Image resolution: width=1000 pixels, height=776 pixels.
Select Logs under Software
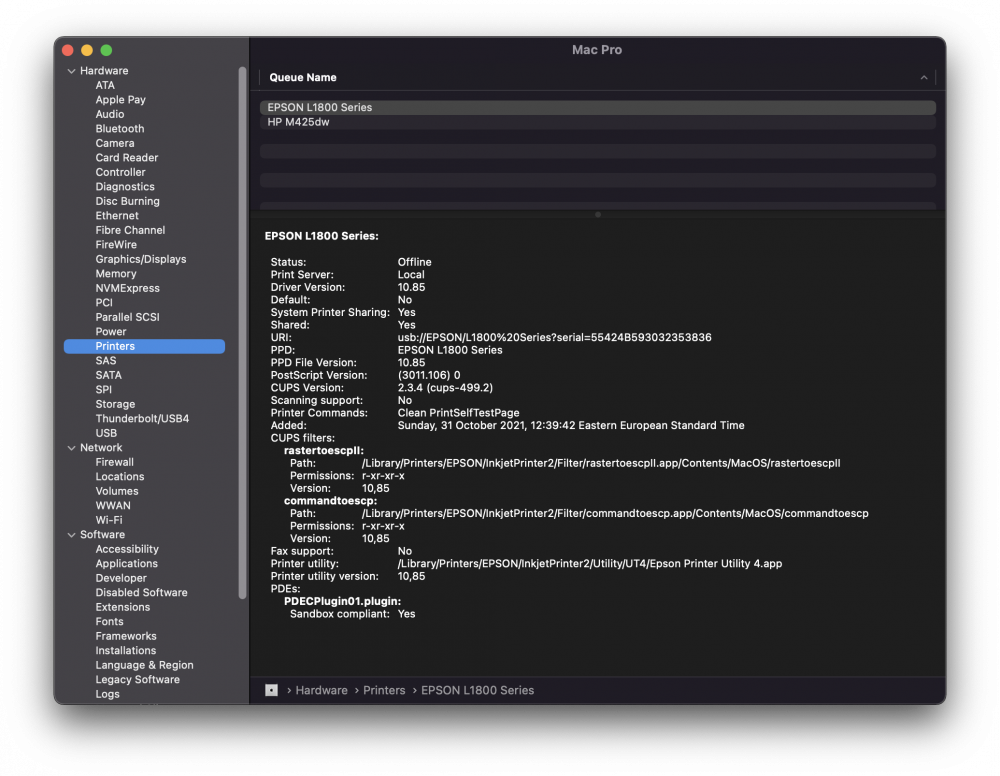pyautogui.click(x=107, y=694)
